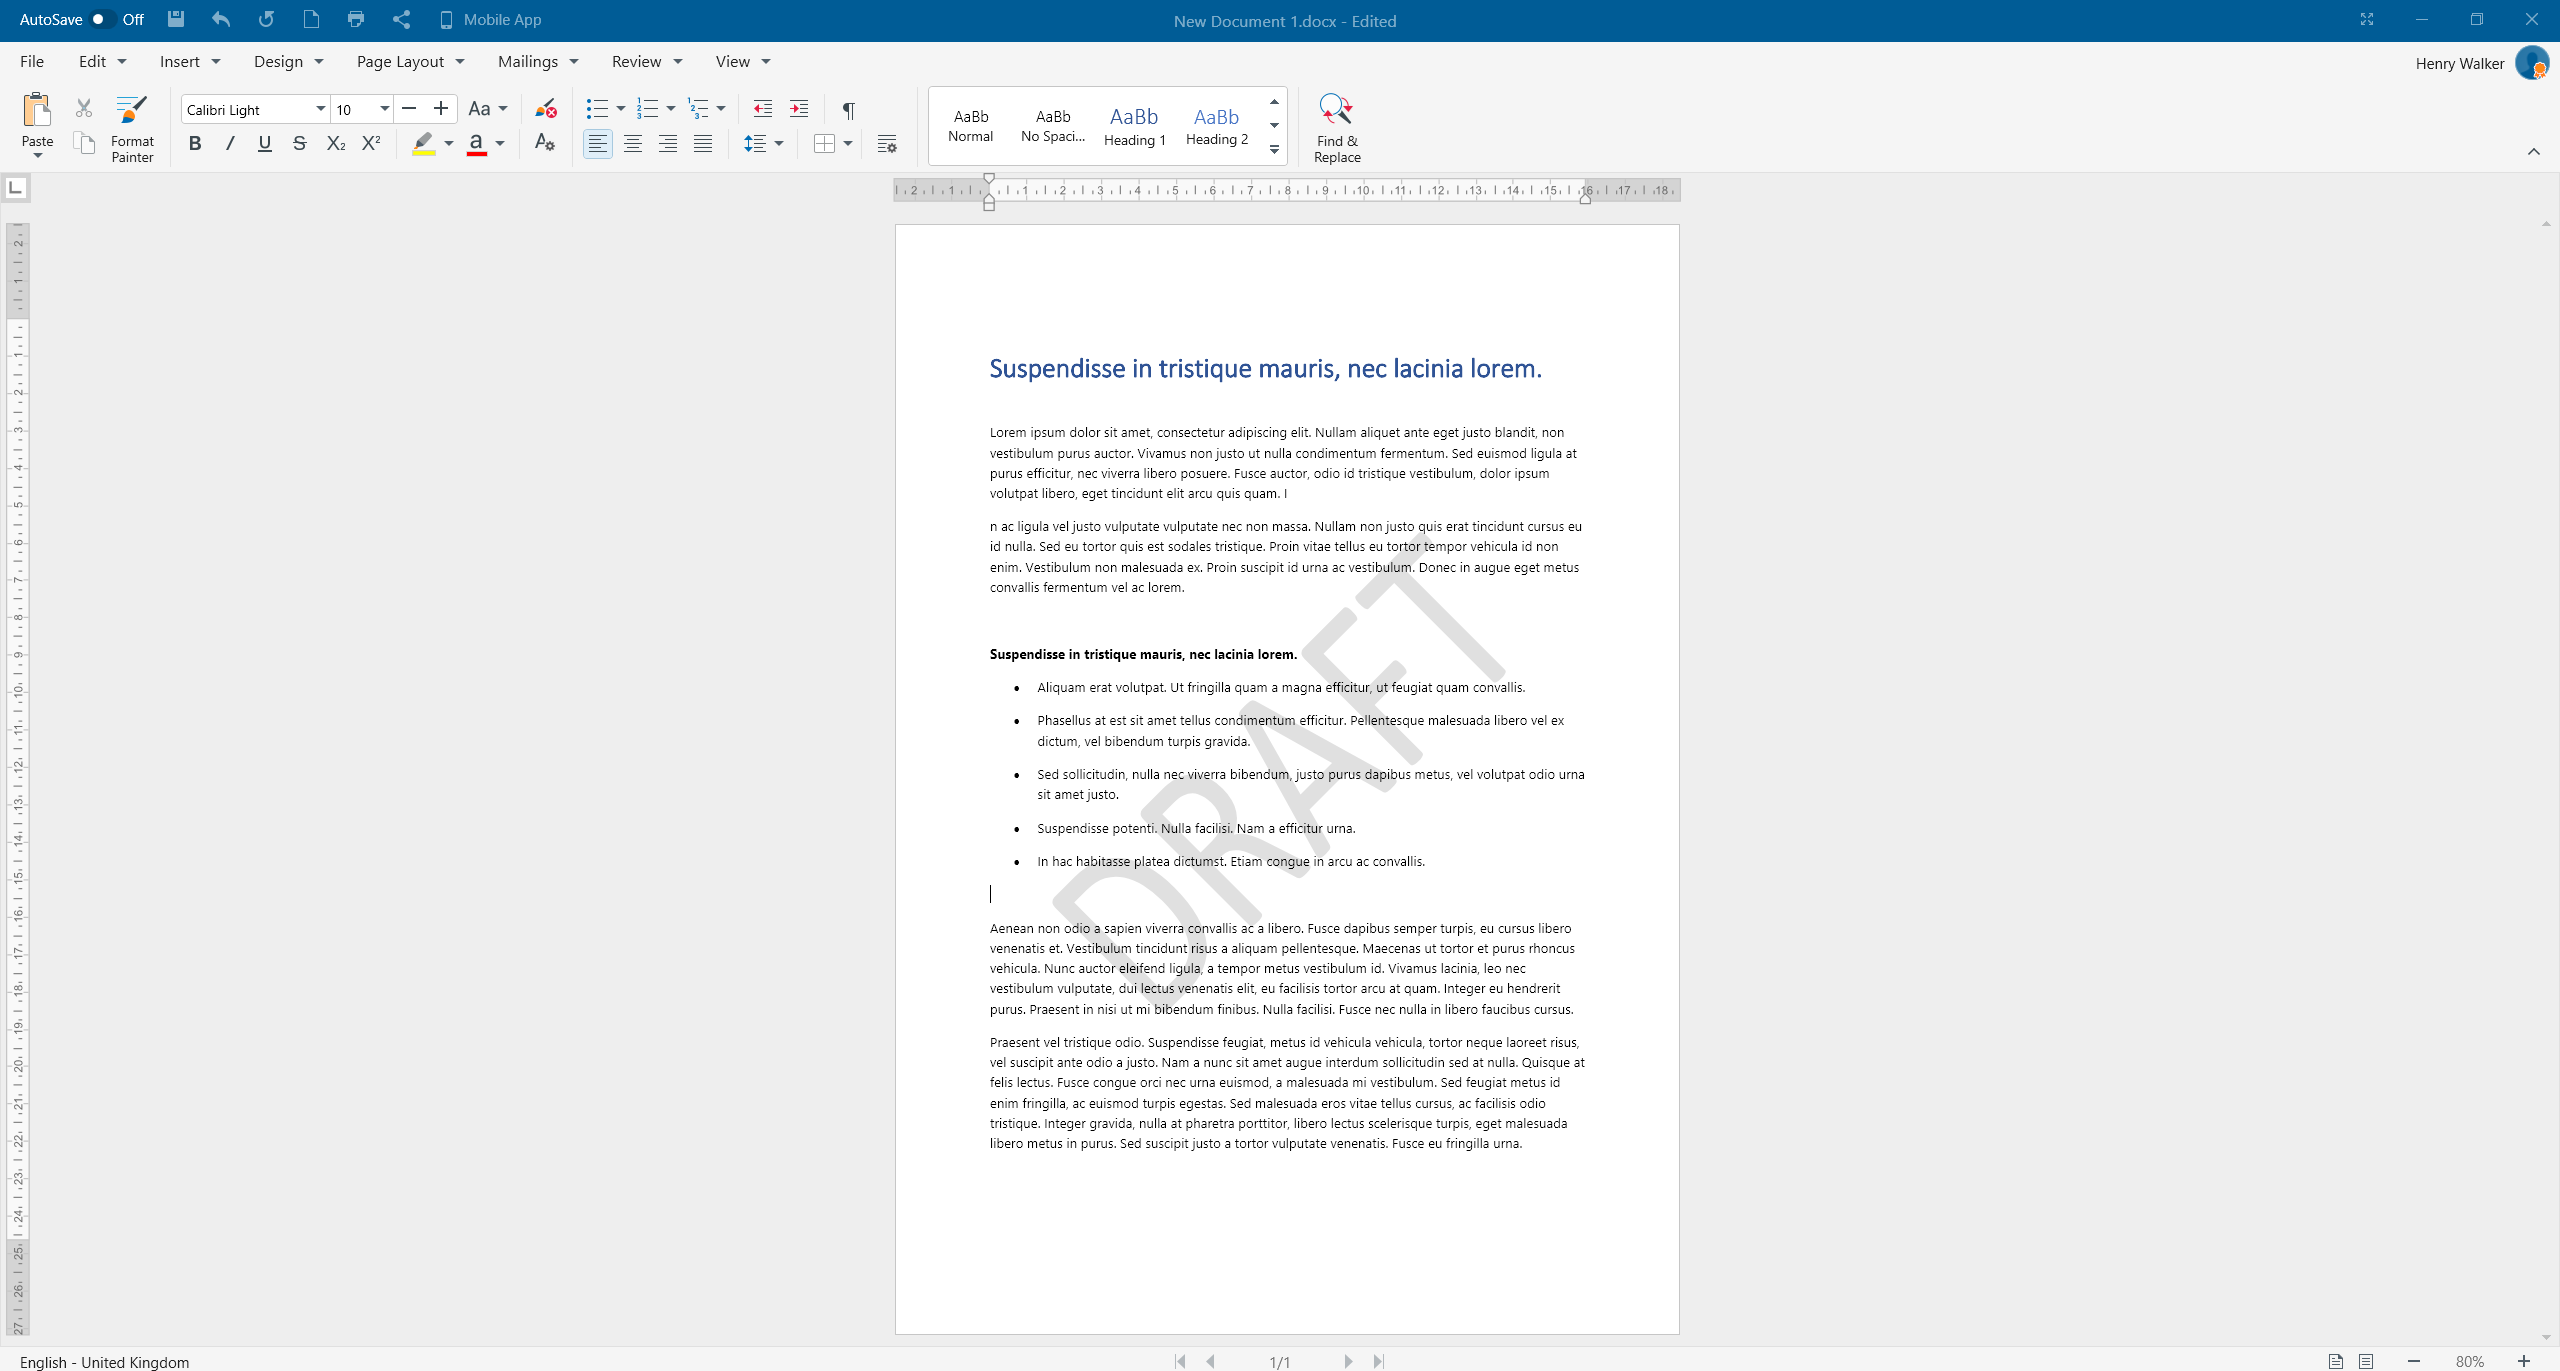Apply the Heading 1 style

pos(1134,125)
